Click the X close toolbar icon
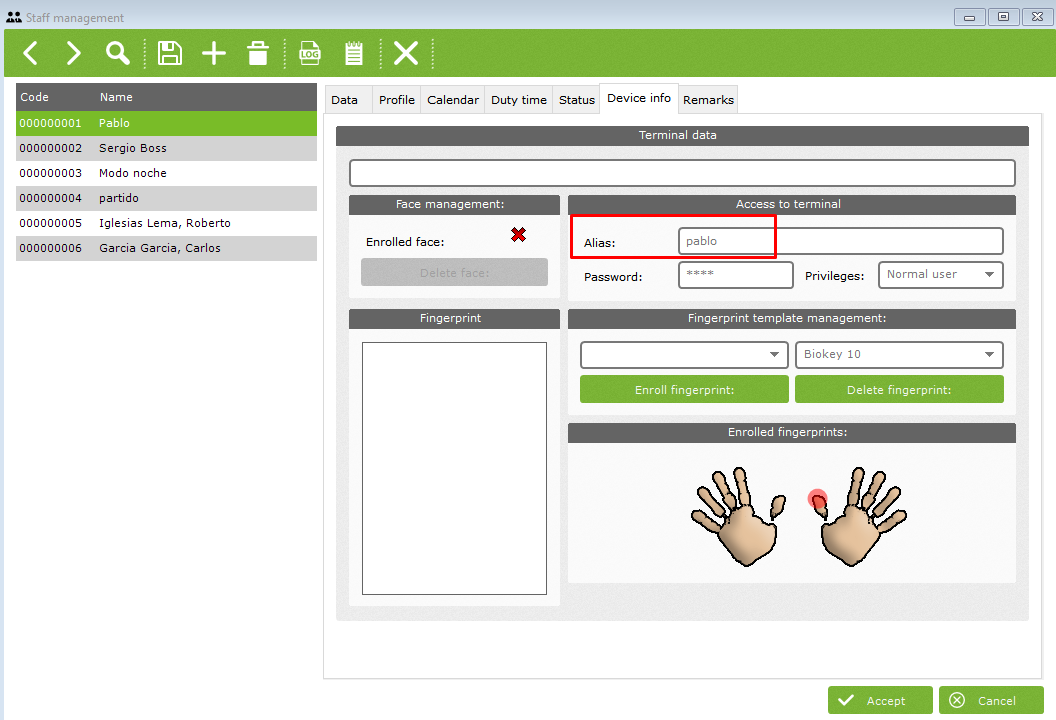 point(406,53)
